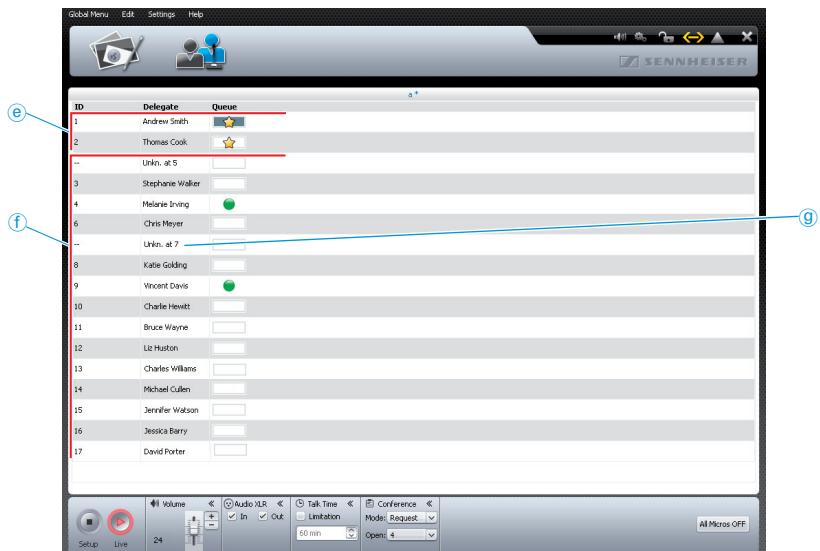Image resolution: width=820 pixels, height=551 pixels.
Task: Select the Charles Williams delegate name
Action: [x=170, y=369]
